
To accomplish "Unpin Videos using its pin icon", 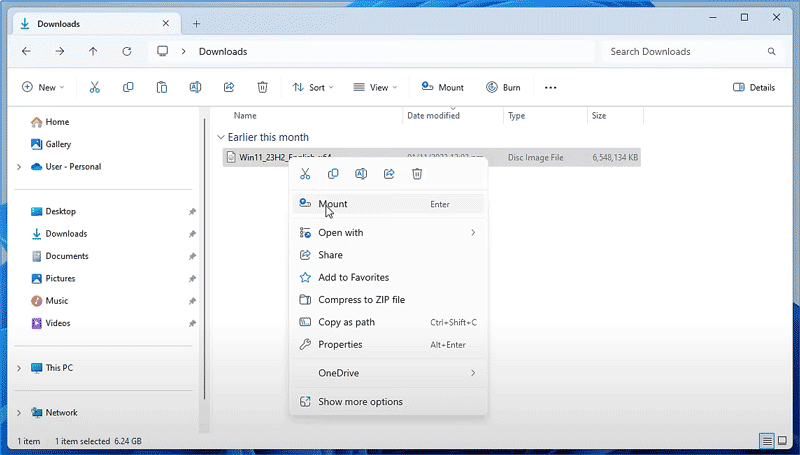I will tap(192, 323).
